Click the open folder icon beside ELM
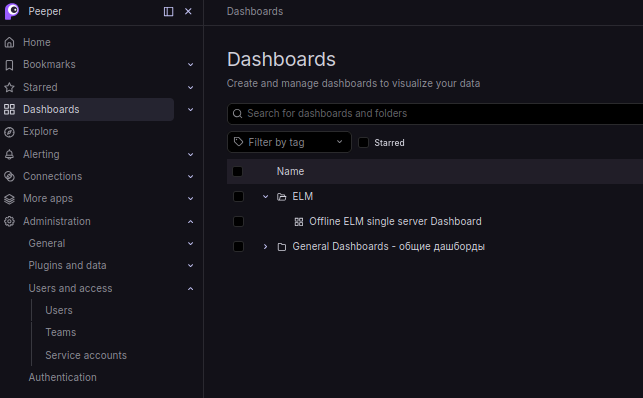This screenshot has height=398, width=643. point(281,197)
